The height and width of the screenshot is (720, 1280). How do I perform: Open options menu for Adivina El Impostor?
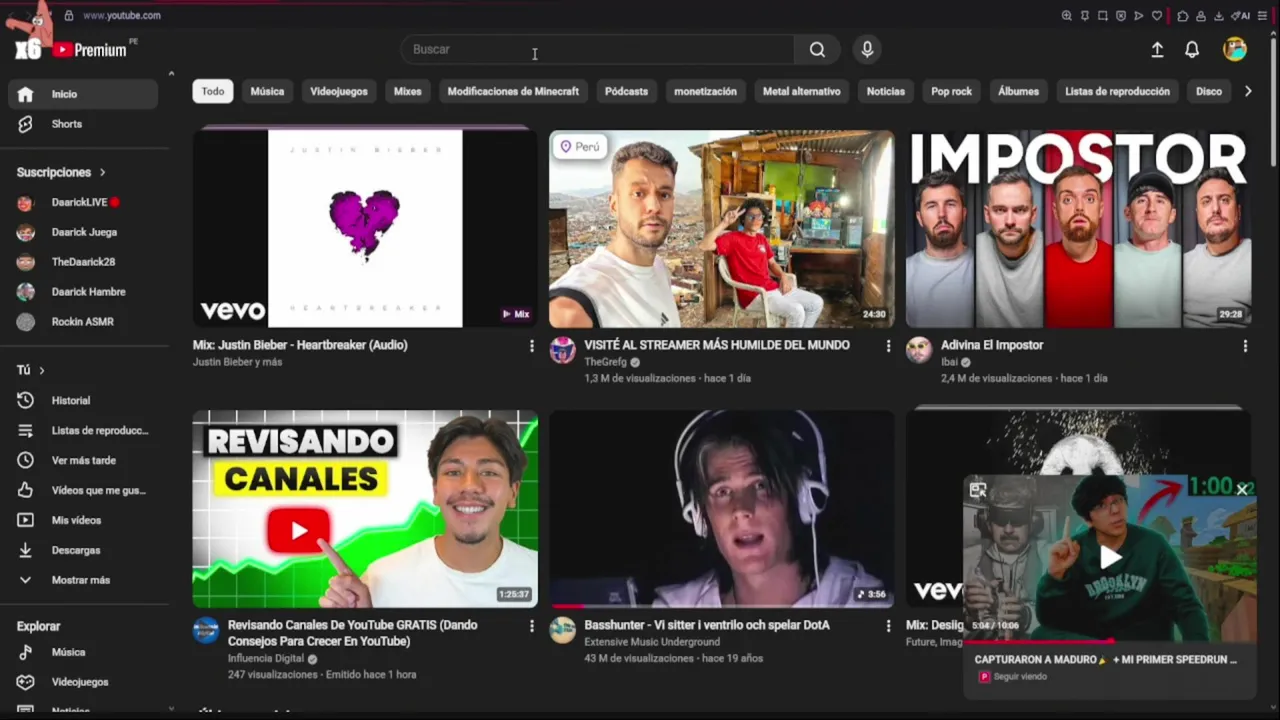[x=1245, y=346]
